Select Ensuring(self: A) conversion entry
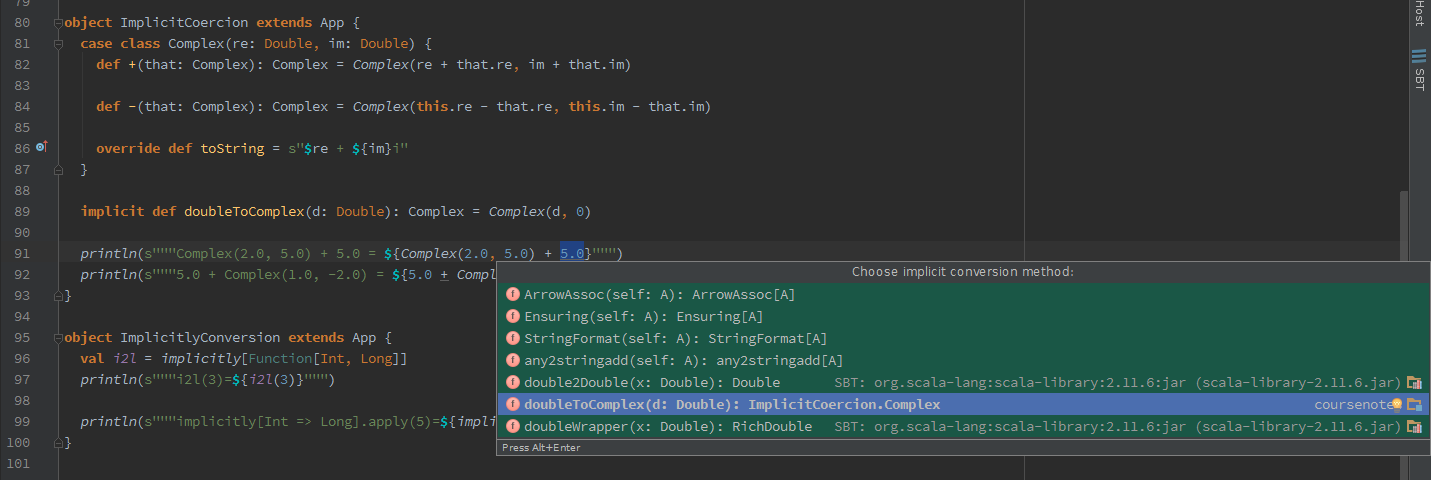 click(964, 317)
